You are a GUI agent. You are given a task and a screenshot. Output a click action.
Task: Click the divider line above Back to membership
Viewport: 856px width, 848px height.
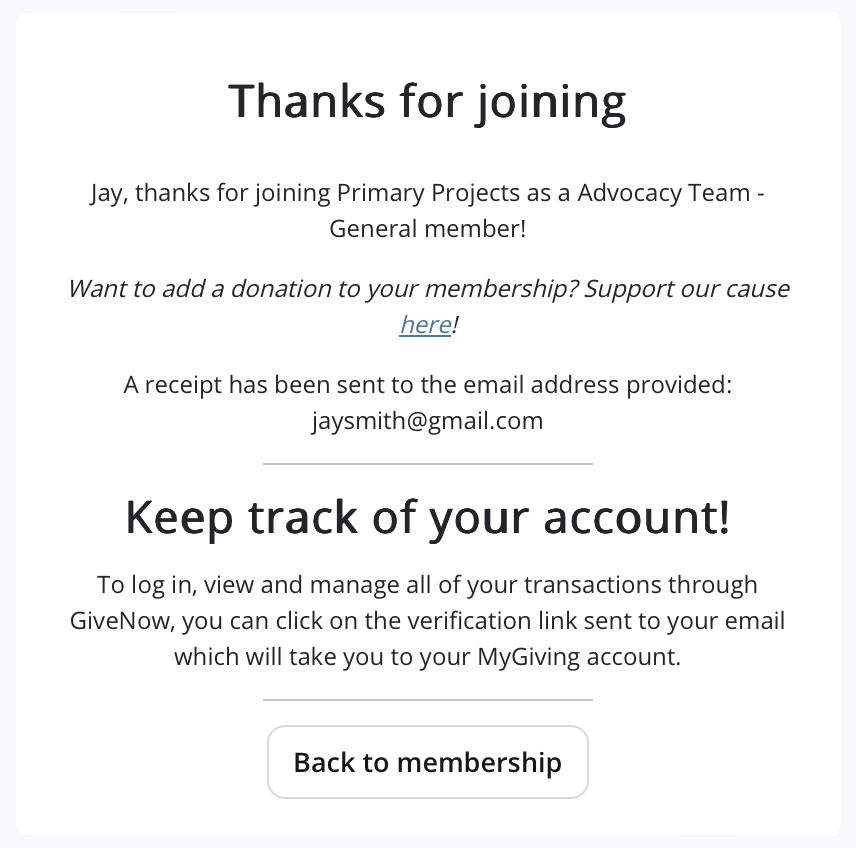427,700
